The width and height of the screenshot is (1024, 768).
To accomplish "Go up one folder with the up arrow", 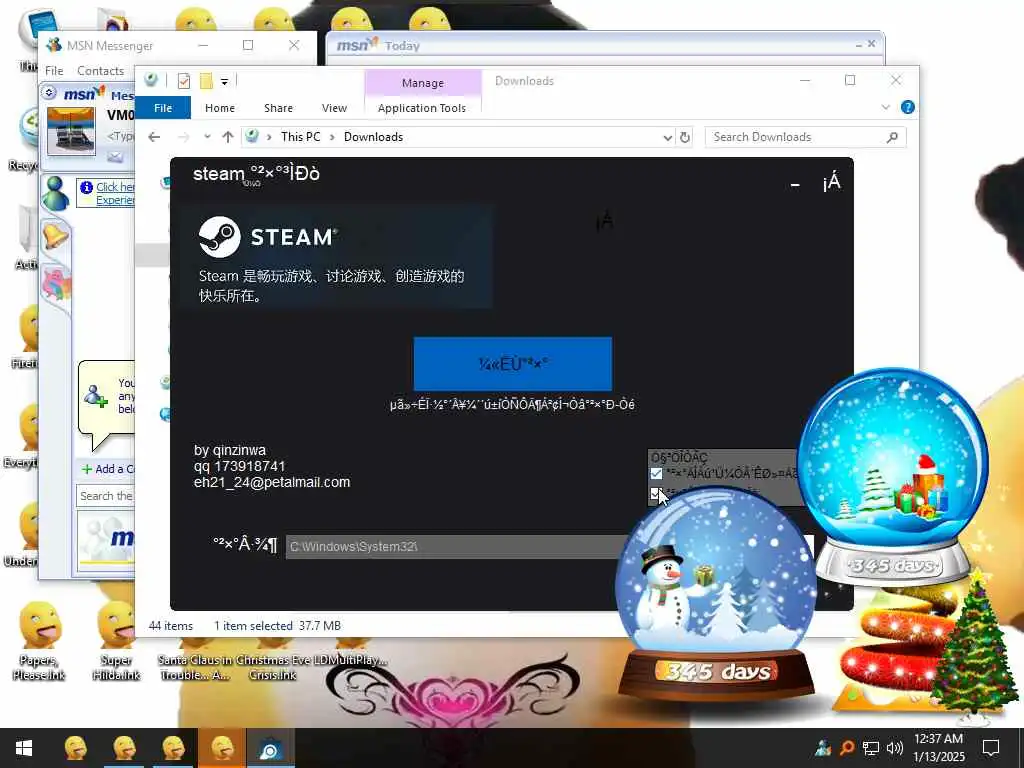I will coord(227,137).
